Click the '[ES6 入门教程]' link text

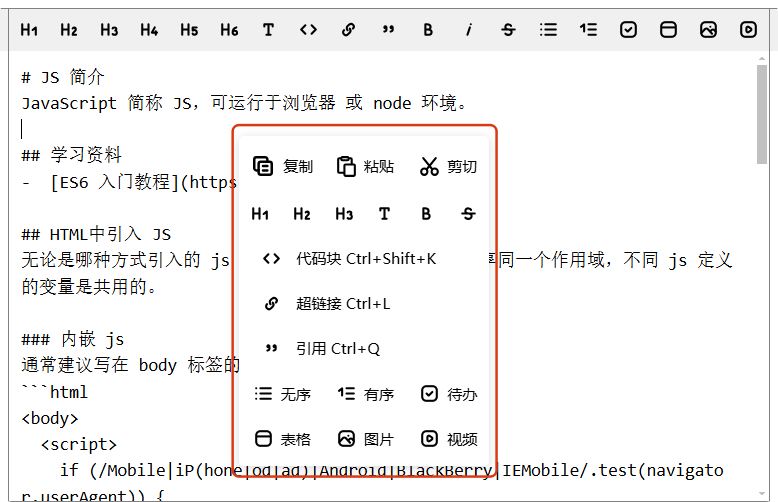[115, 182]
